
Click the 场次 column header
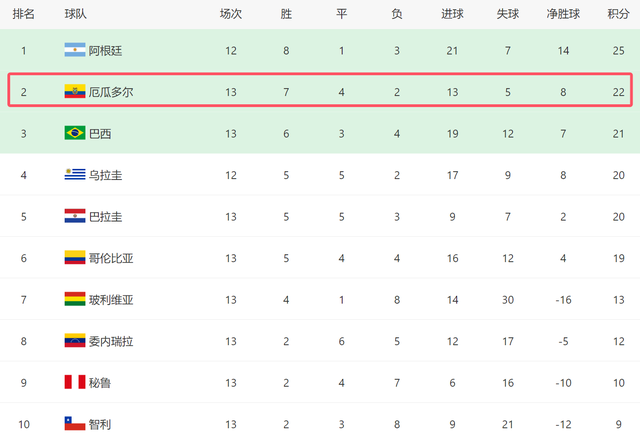pos(231,14)
